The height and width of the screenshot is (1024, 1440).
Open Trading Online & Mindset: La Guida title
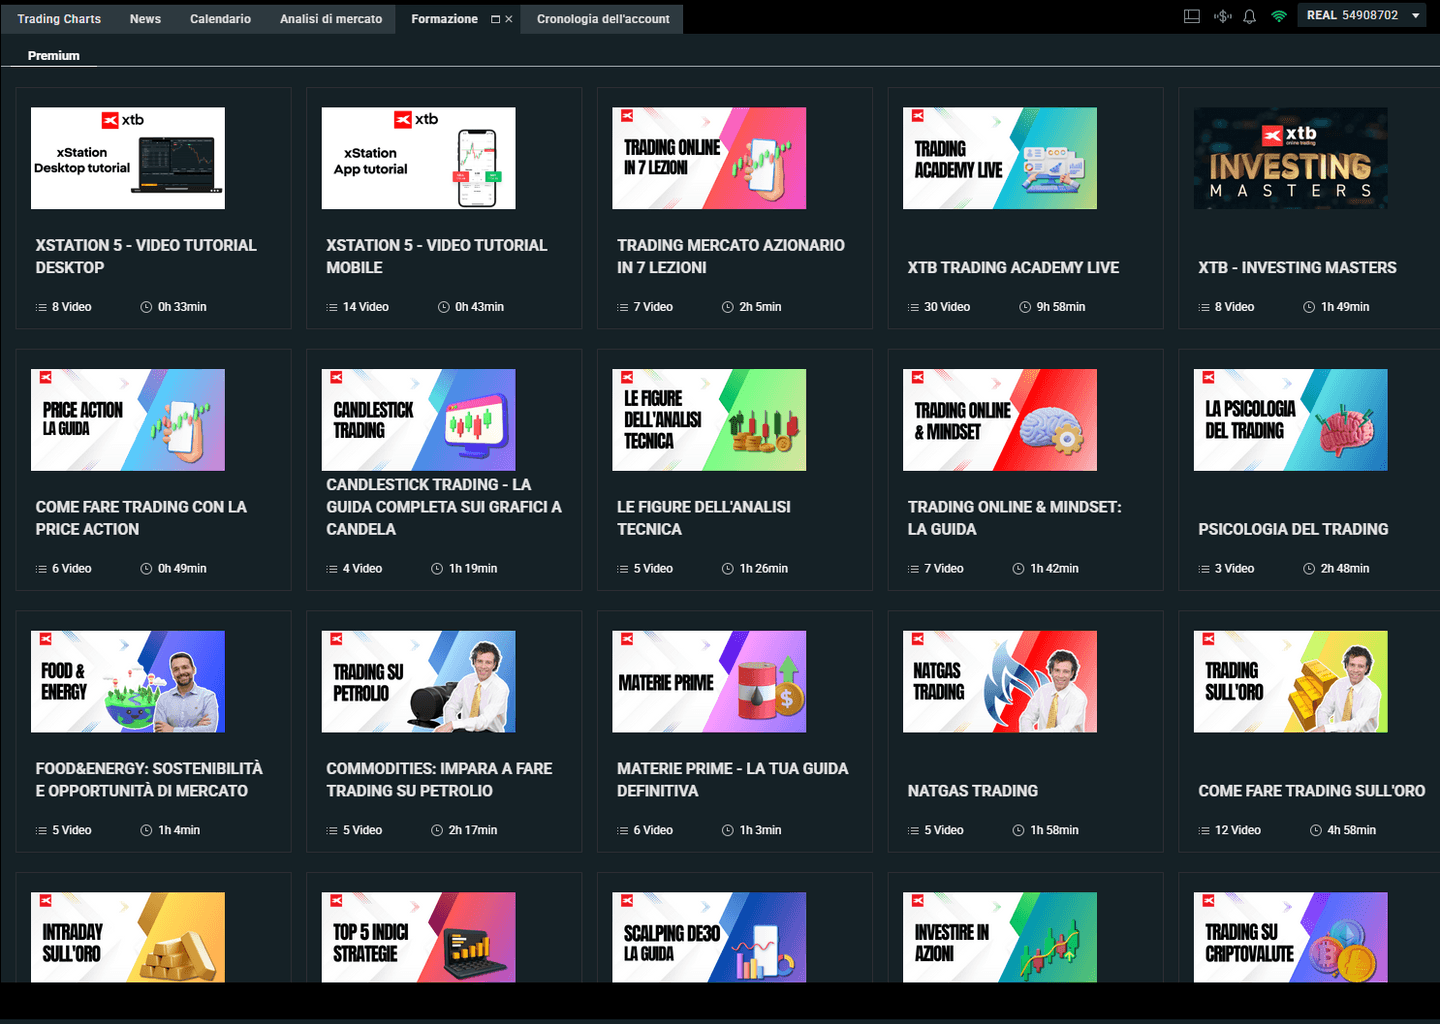point(1015,518)
